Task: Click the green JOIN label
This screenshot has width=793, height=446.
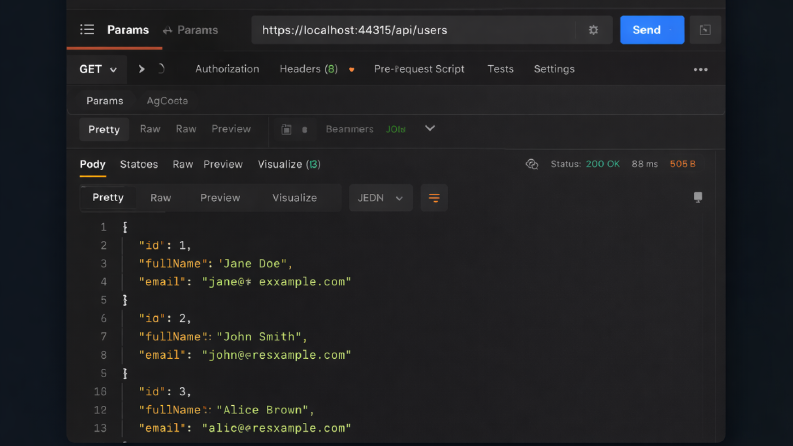Action: tap(395, 129)
